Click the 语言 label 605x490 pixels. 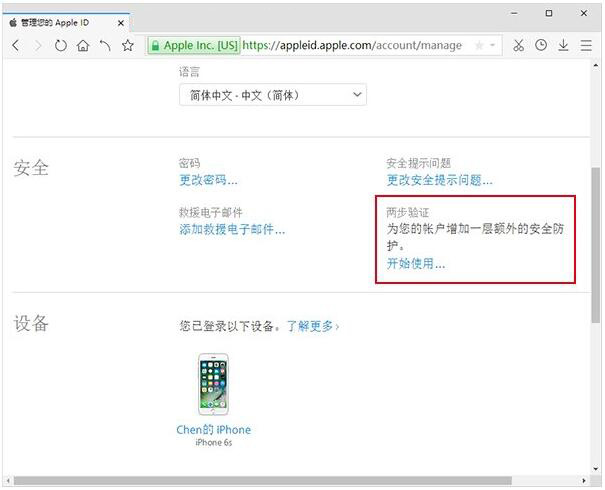(x=189, y=72)
